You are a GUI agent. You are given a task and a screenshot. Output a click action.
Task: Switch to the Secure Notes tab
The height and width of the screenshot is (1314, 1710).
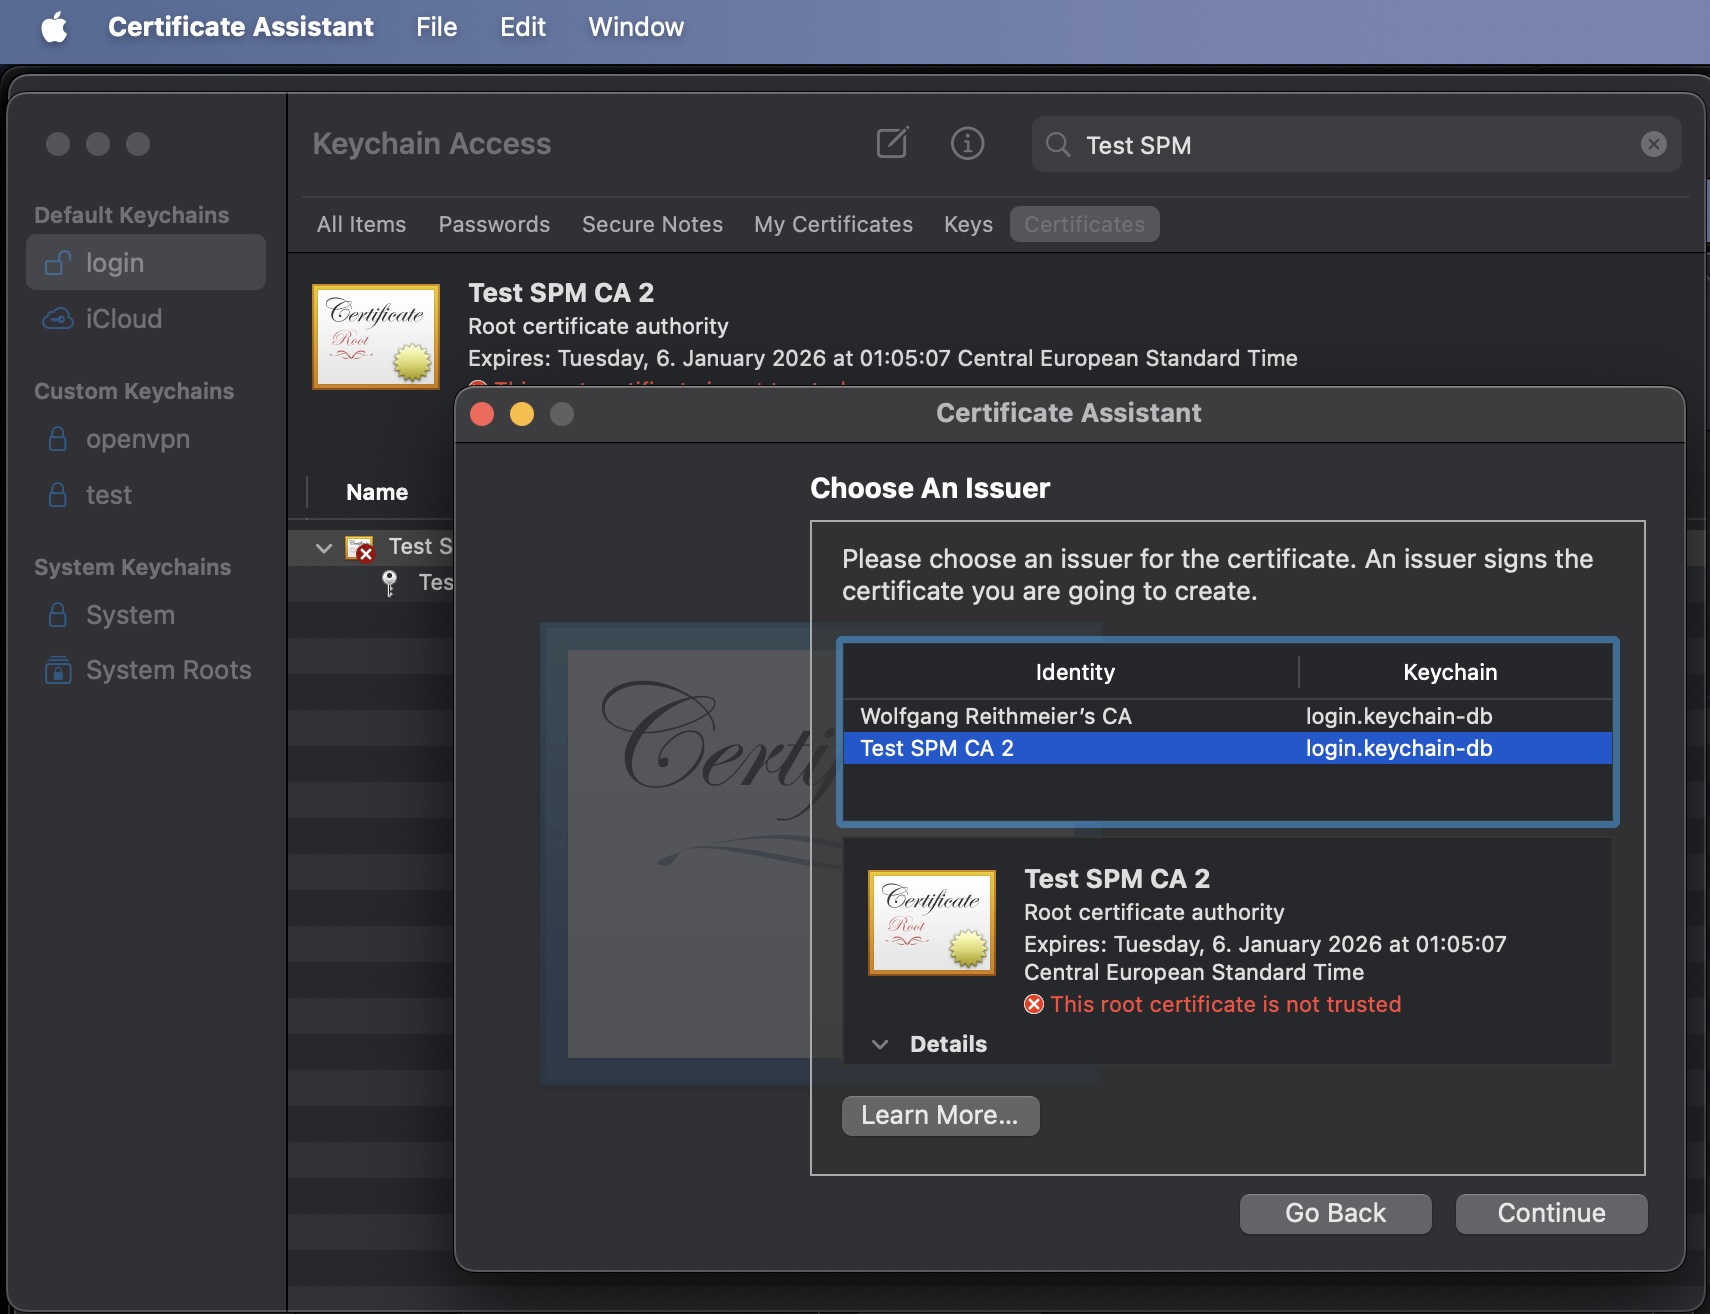(652, 224)
